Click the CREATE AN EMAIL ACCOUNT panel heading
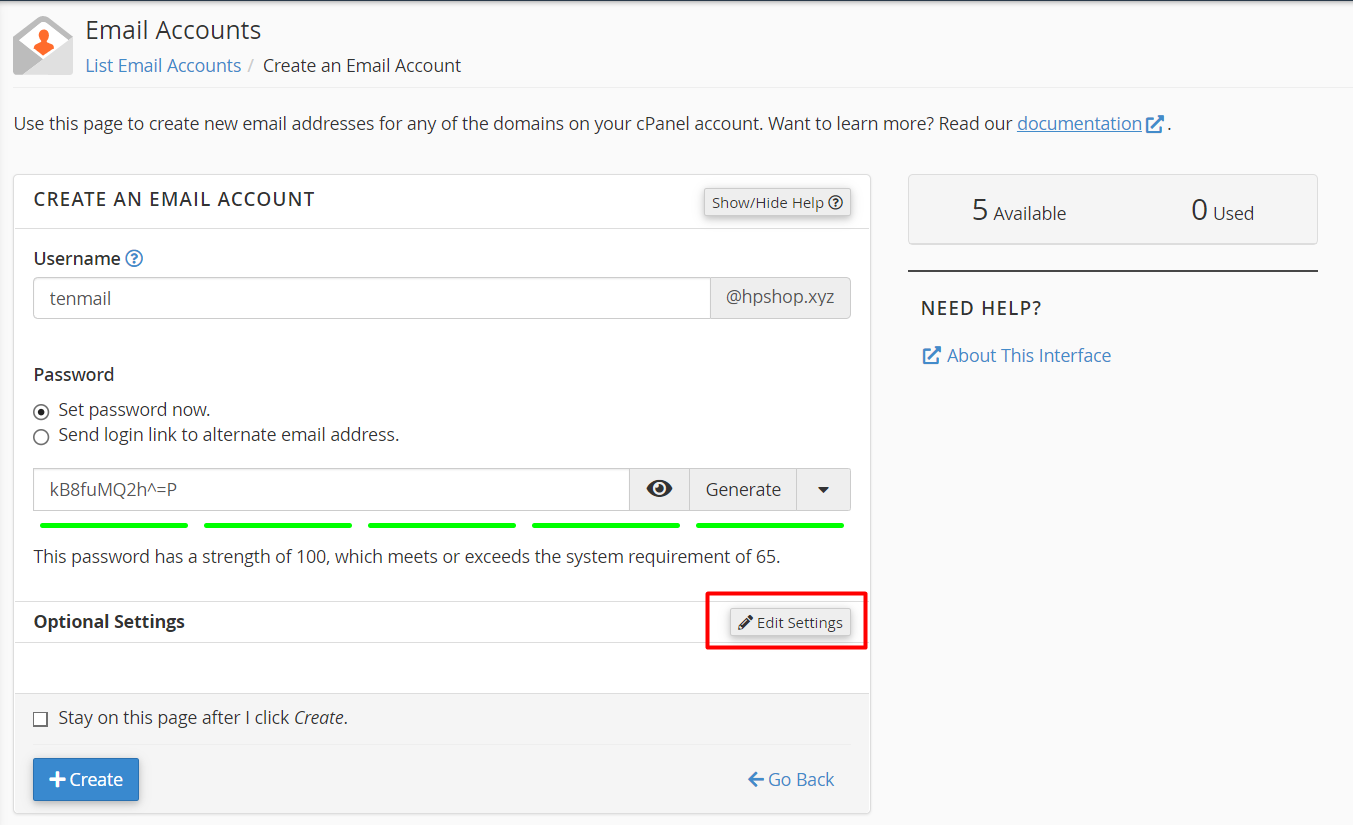Image resolution: width=1353 pixels, height=825 pixels. click(x=174, y=199)
